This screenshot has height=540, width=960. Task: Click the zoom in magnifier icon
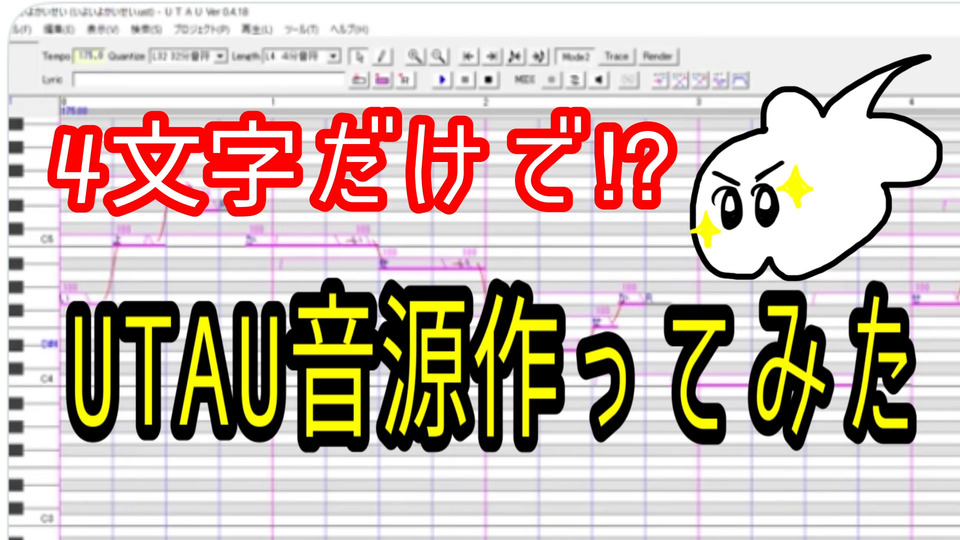(414, 56)
